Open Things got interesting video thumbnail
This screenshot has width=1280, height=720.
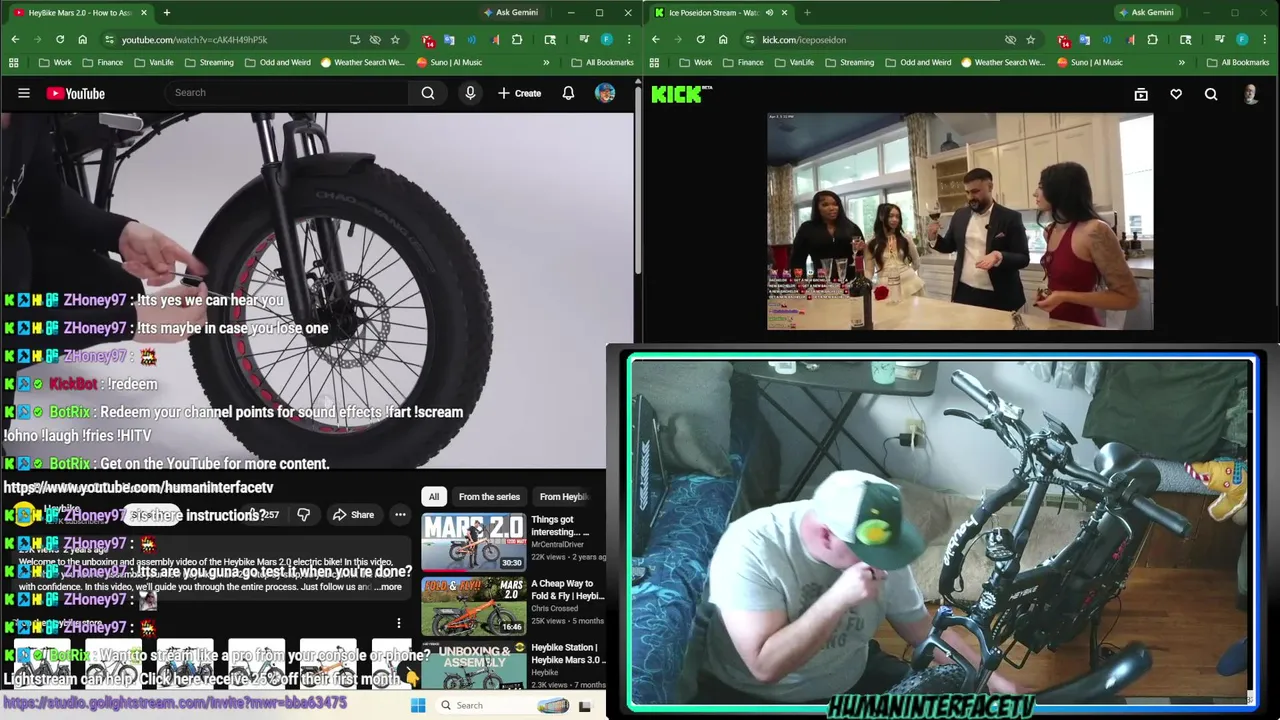474,541
